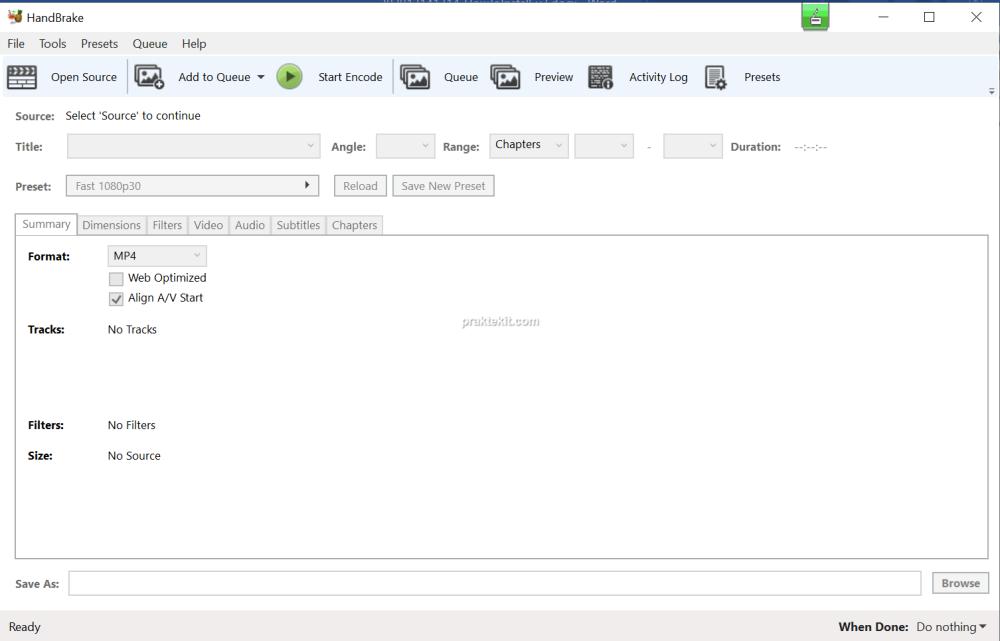Click the Preview images icon
1000x641 pixels.
506,77
